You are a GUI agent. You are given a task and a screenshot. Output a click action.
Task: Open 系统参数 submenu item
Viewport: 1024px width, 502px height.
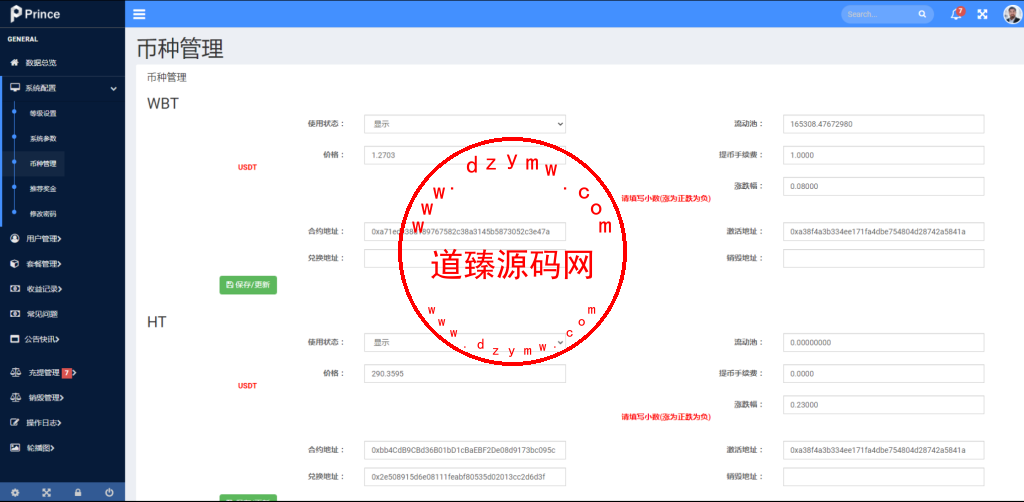43,138
